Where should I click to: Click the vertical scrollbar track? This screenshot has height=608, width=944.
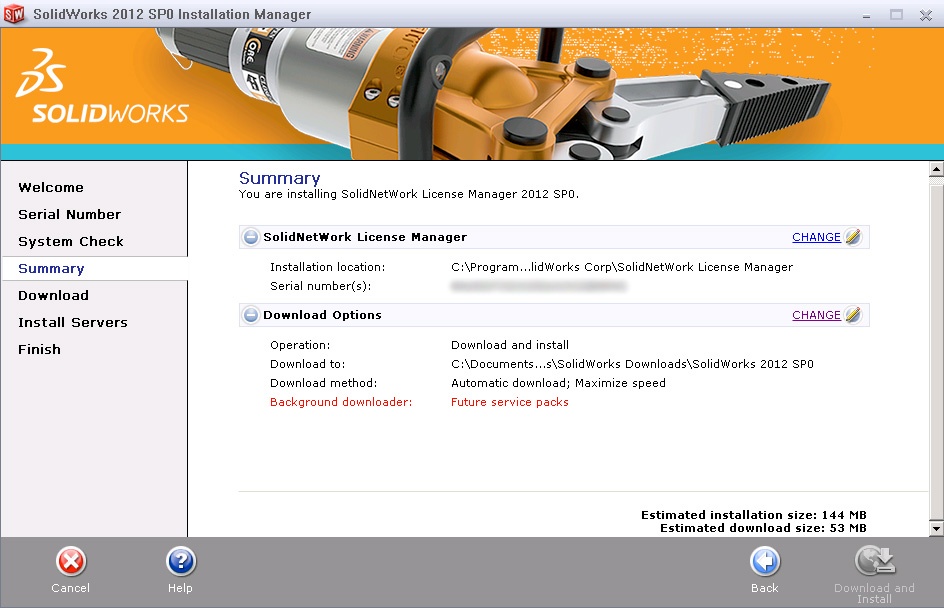coord(936,349)
